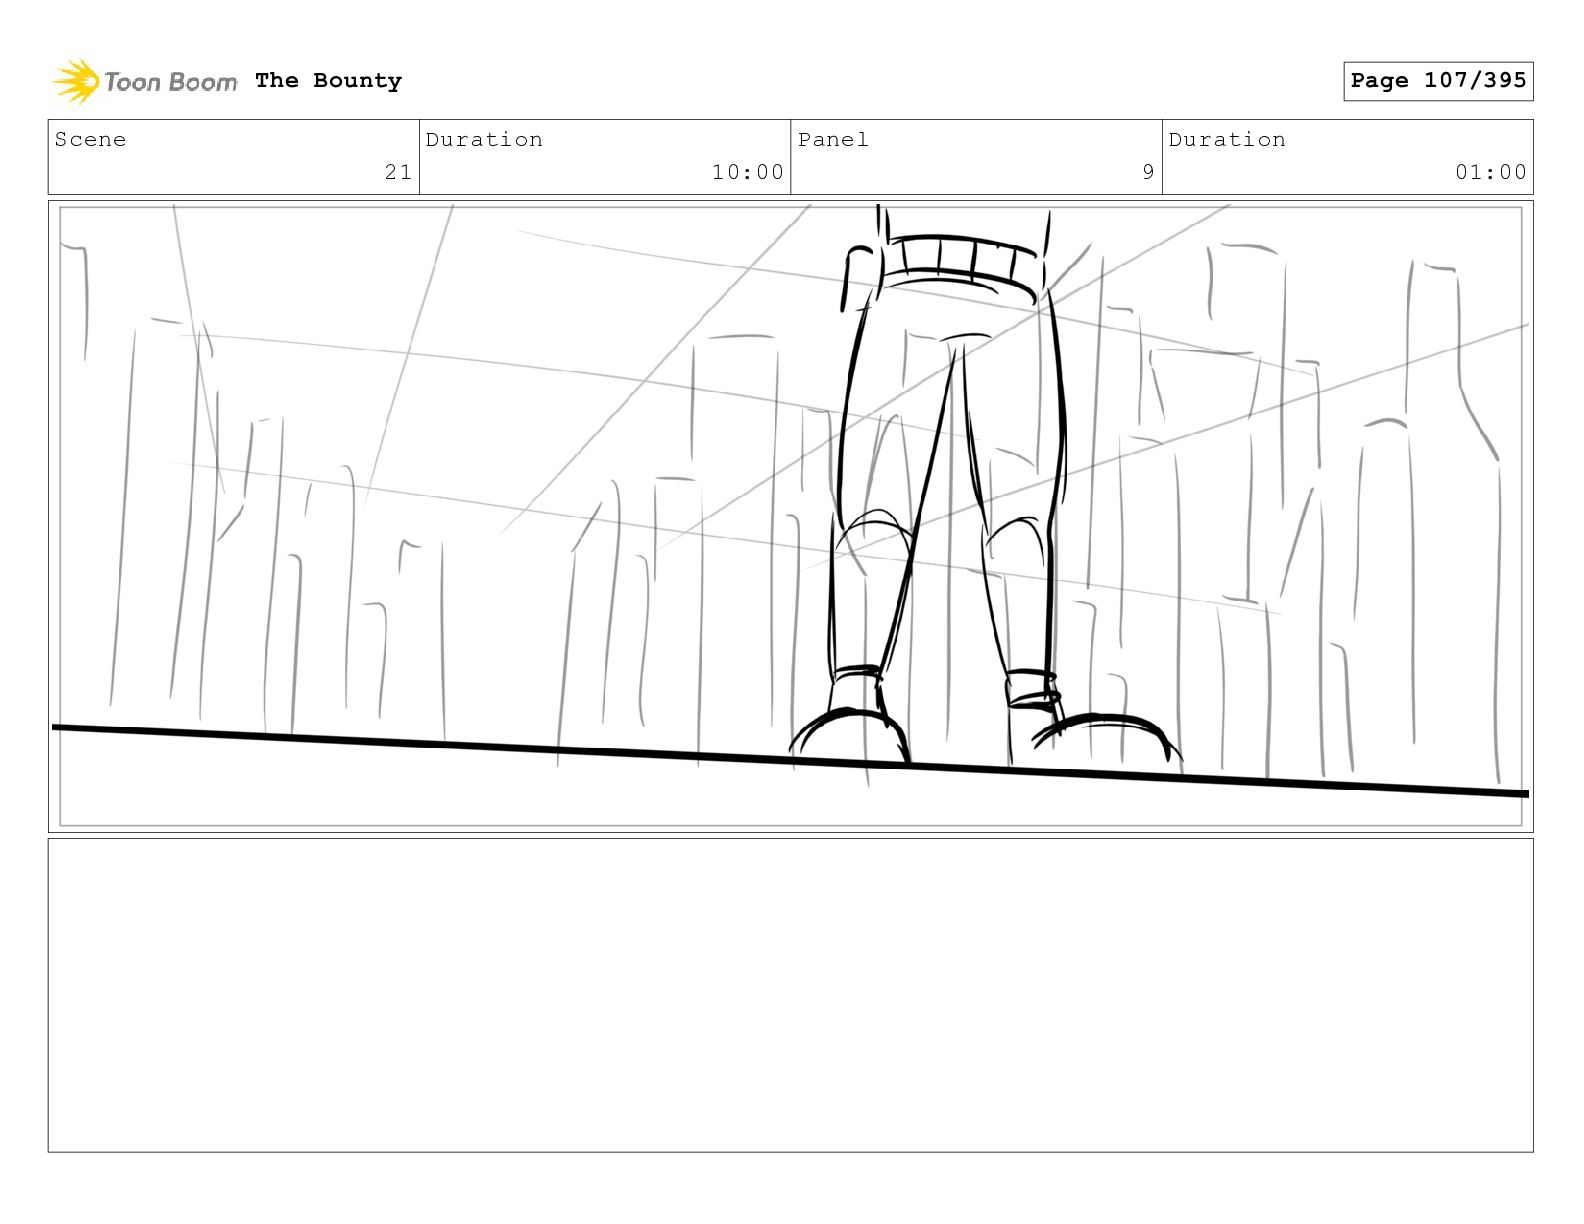Image resolution: width=1584 pixels, height=1224 pixels.
Task: Click the 'Scene' label
Action: point(91,140)
